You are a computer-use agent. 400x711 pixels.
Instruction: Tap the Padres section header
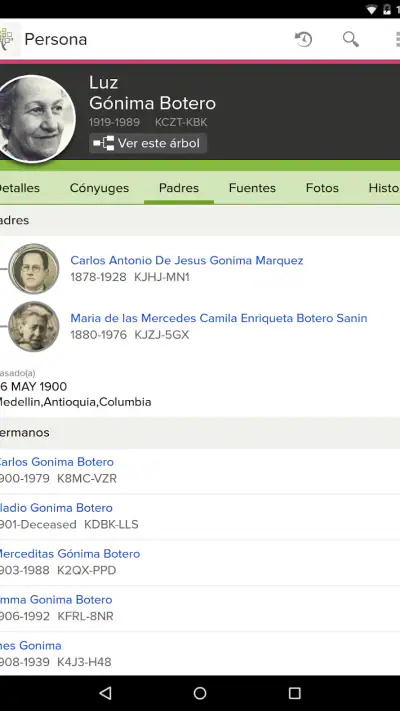200,220
